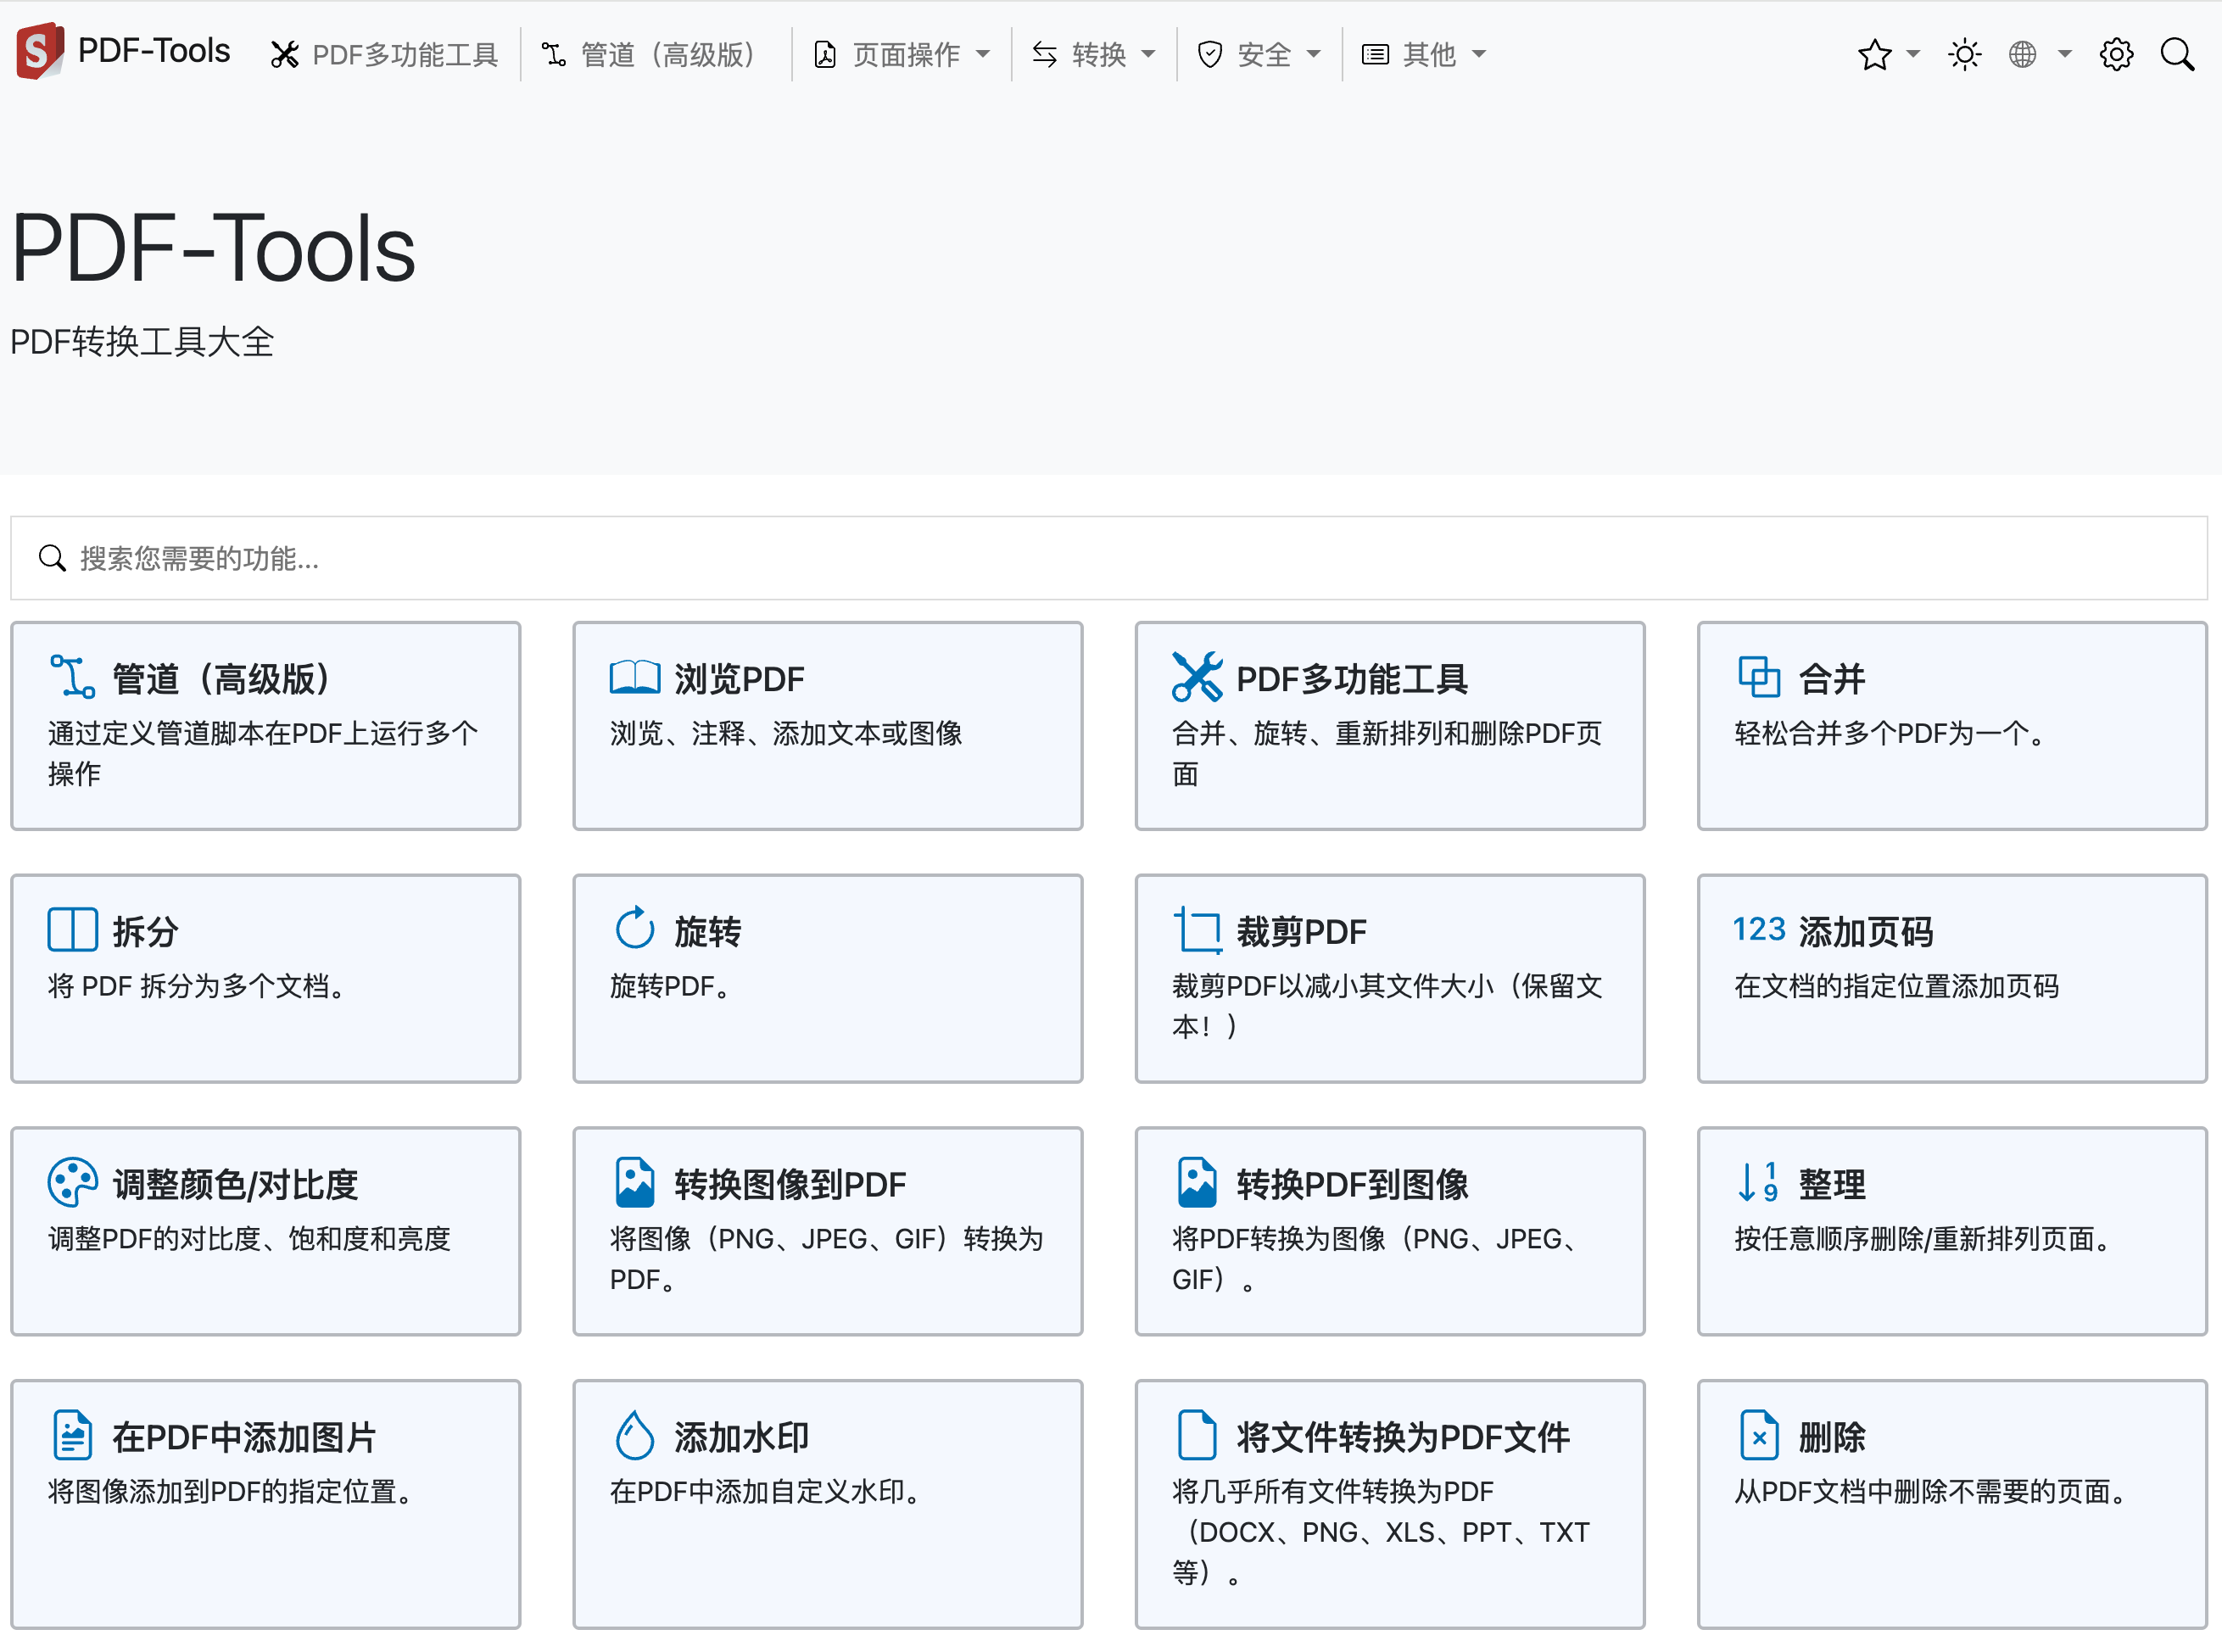Open the 在PDF中添加图片 card title

[x=244, y=1437]
